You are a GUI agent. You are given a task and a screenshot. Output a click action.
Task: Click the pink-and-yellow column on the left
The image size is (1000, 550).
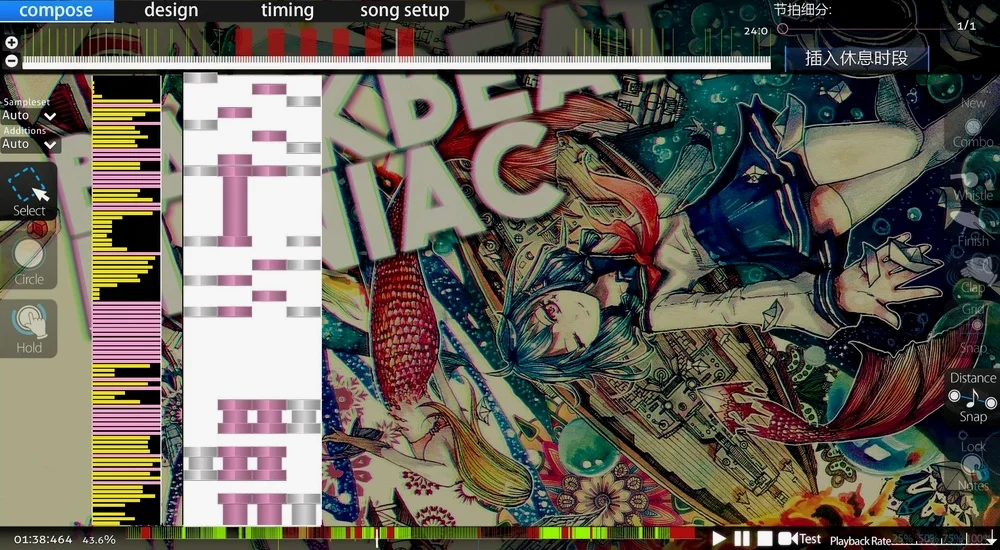coord(126,300)
